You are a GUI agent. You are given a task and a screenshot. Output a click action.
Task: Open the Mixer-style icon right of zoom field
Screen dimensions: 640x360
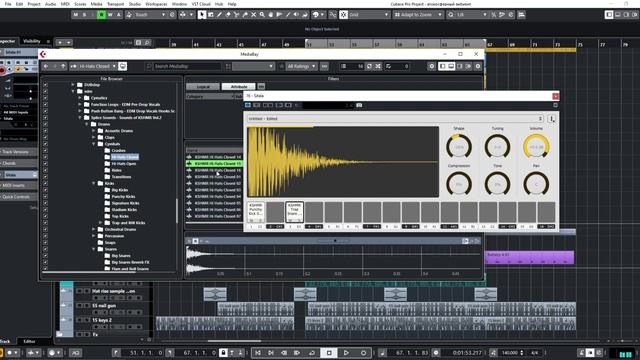(521, 15)
